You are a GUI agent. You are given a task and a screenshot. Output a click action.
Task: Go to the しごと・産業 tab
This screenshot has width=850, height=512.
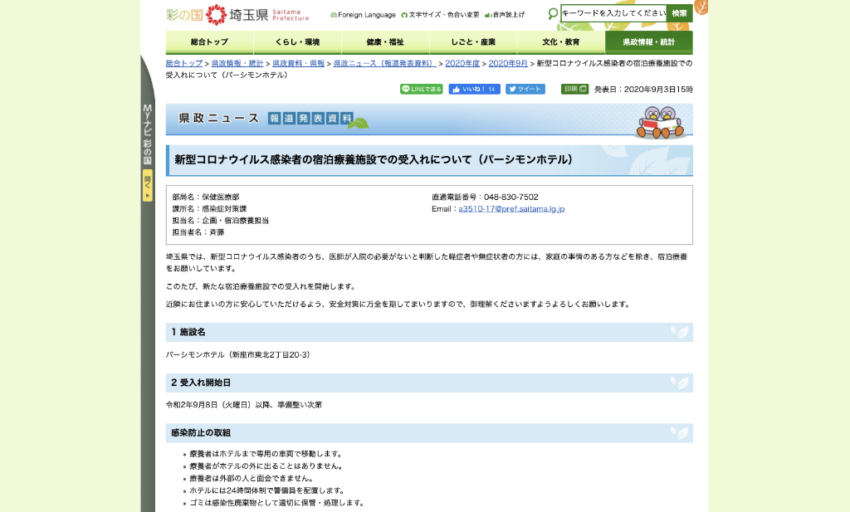tap(473, 42)
